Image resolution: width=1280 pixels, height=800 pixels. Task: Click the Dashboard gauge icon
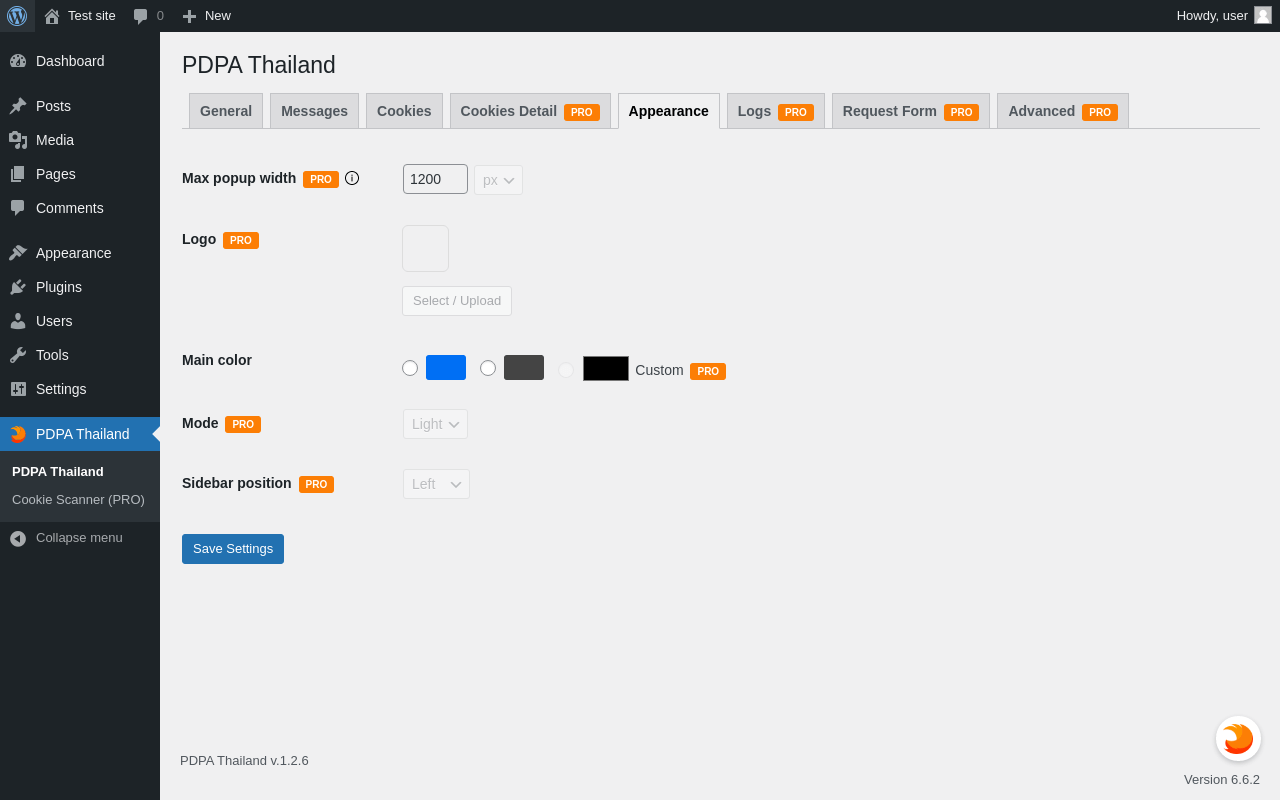pos(18,61)
